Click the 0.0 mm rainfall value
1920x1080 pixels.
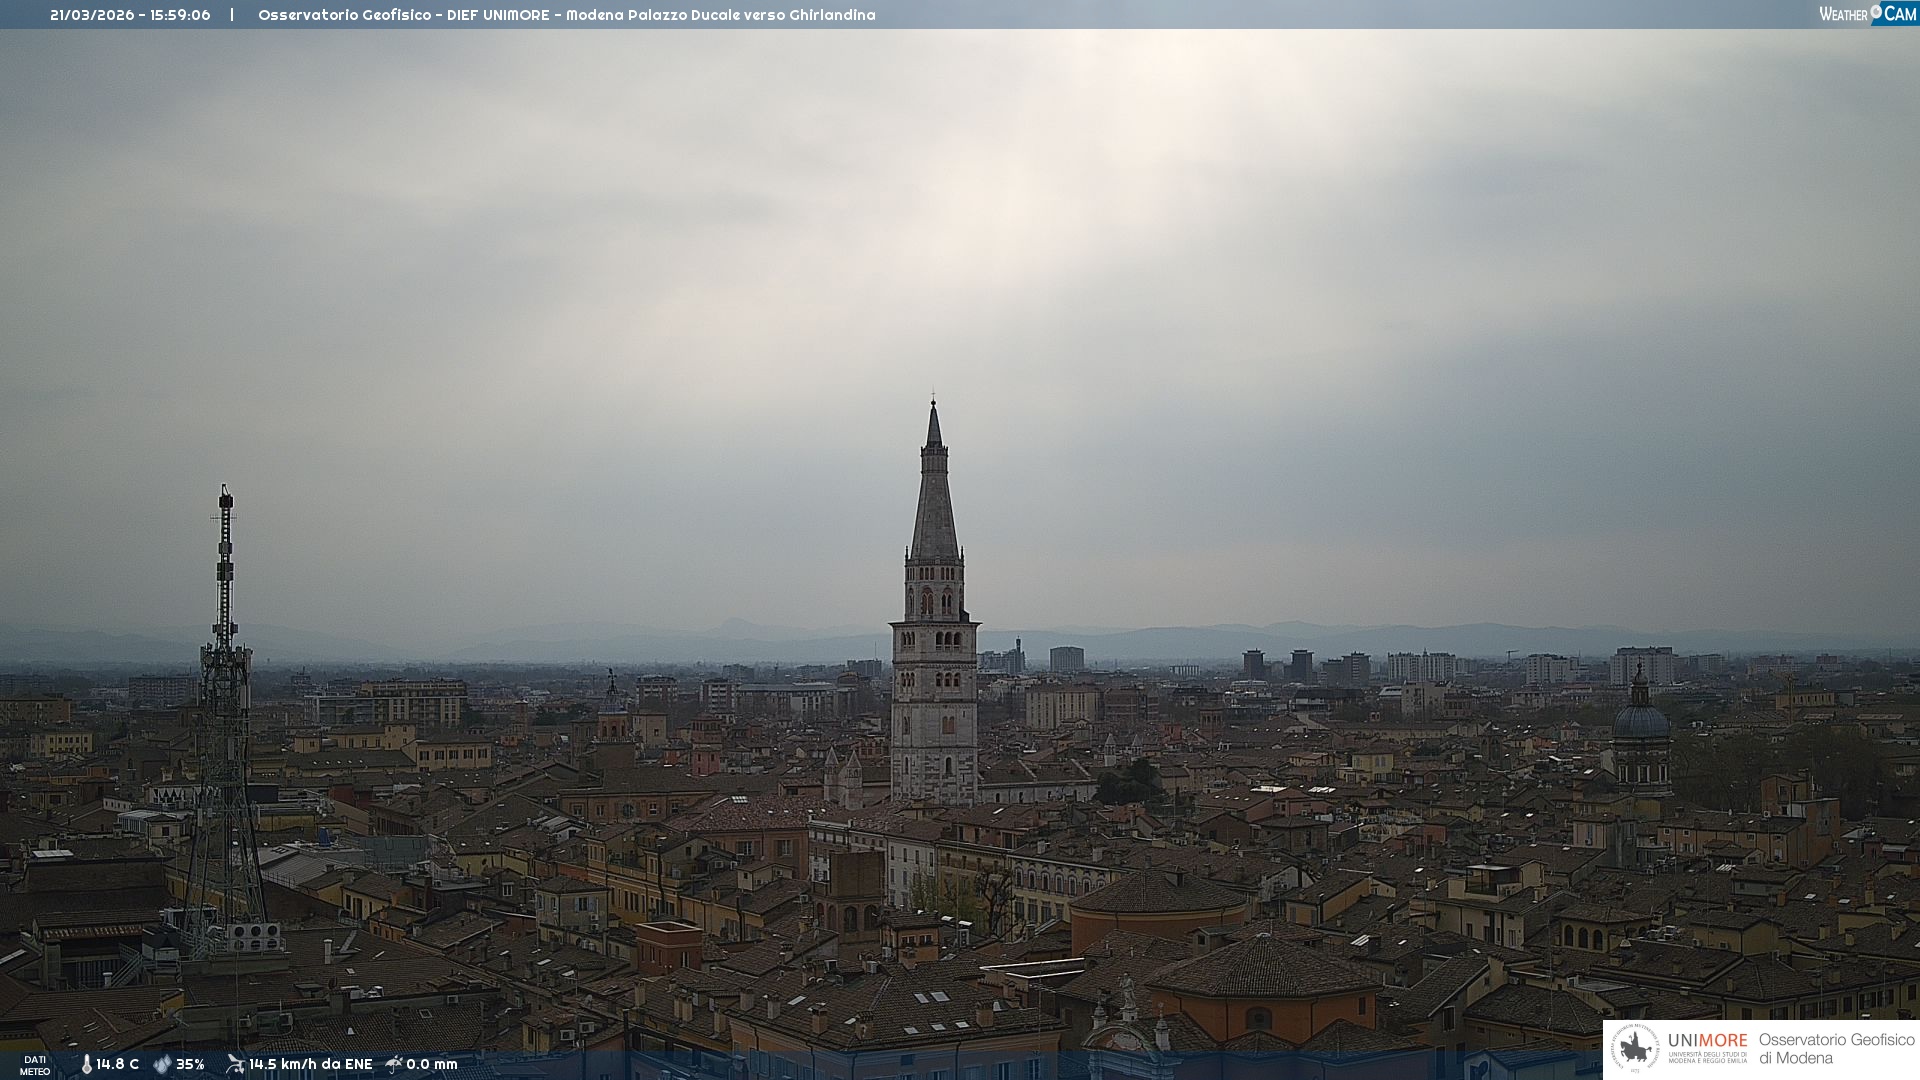click(x=432, y=1064)
